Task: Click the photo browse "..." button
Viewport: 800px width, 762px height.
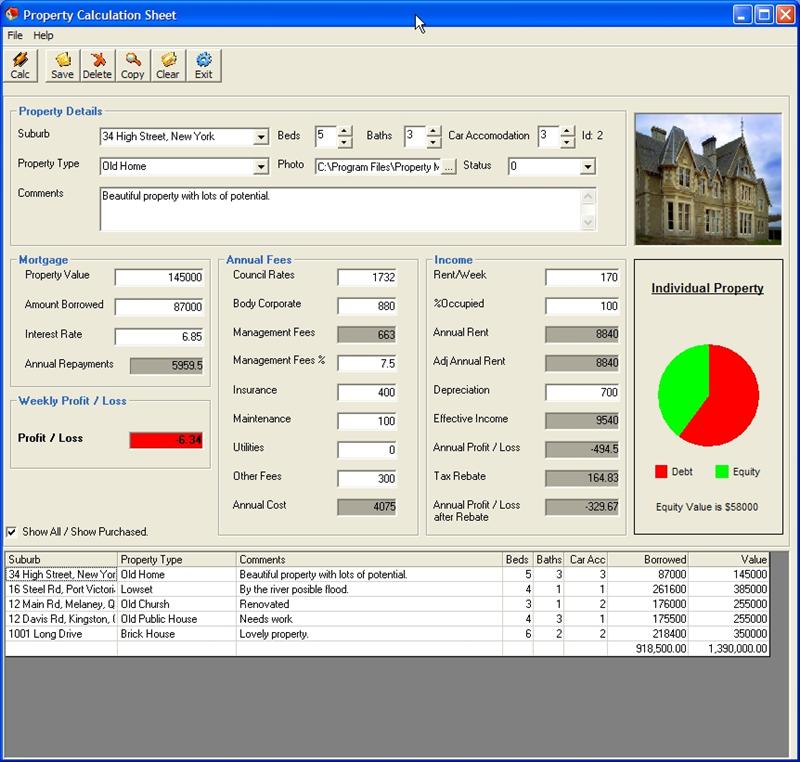Action: pyautogui.click(x=448, y=167)
